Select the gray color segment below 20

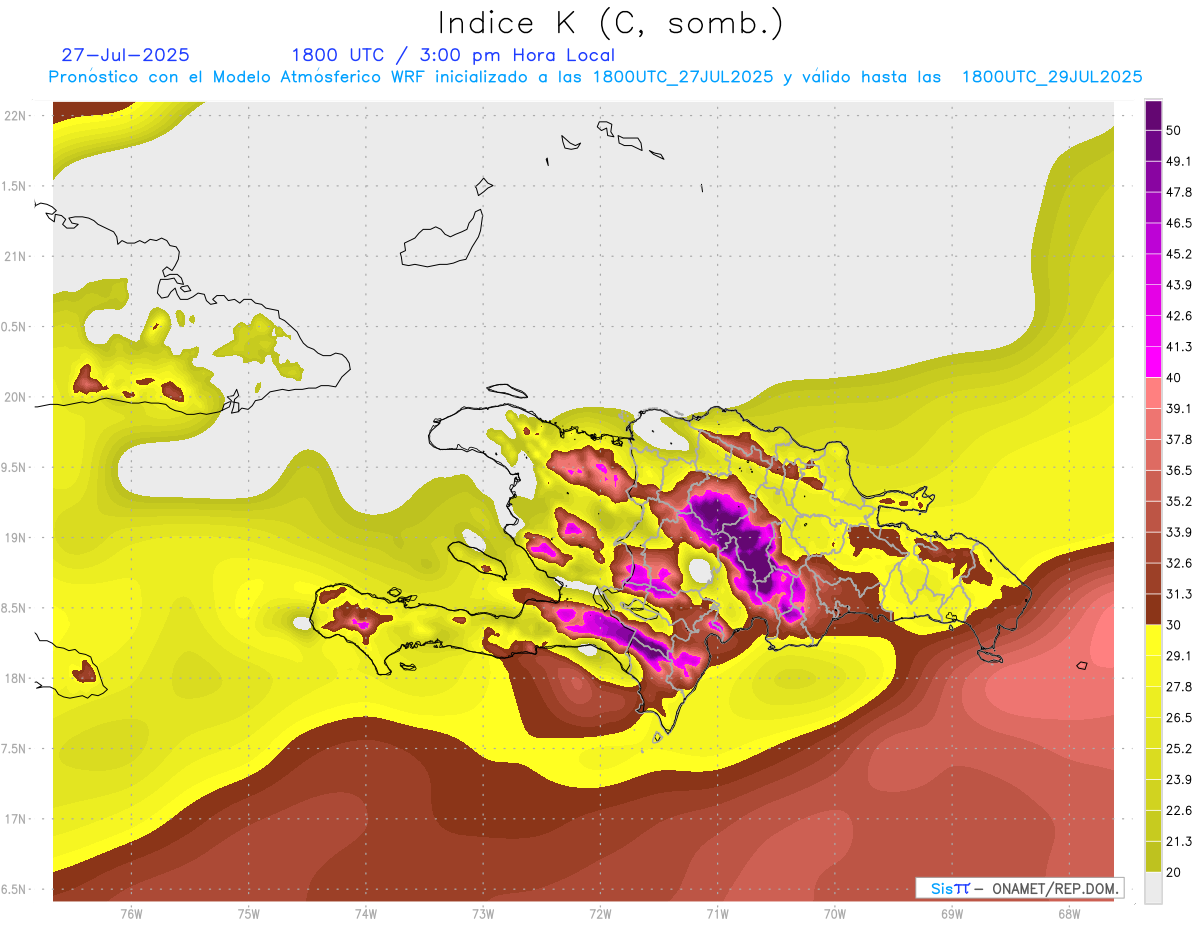click(1154, 887)
